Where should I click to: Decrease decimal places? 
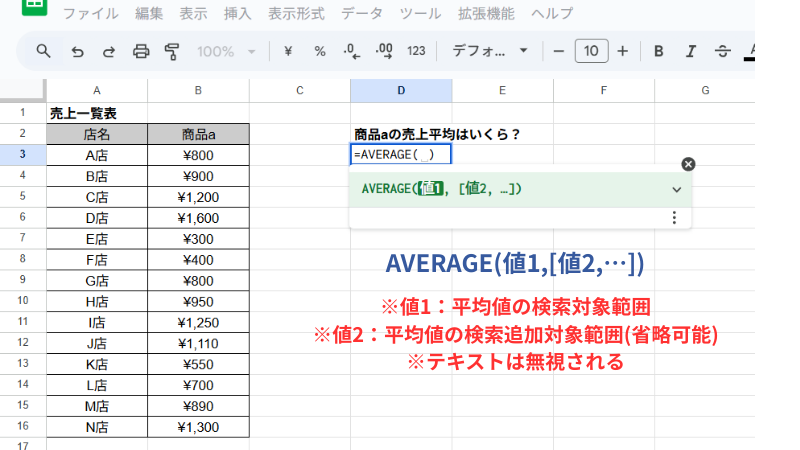[352, 51]
